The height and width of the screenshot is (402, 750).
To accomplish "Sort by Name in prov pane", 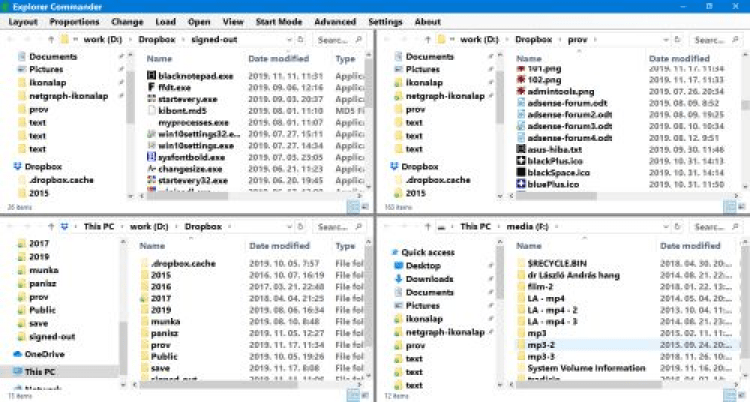I will point(529,58).
